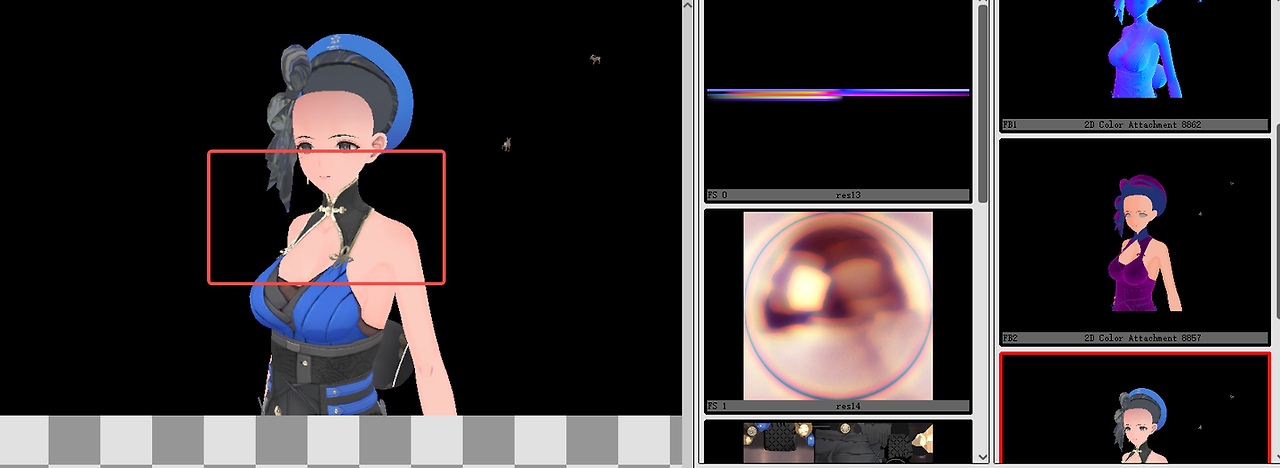Click the scroll-up arrow of texture viewer
This screenshot has height=468, width=1280.
tap(688, 6)
